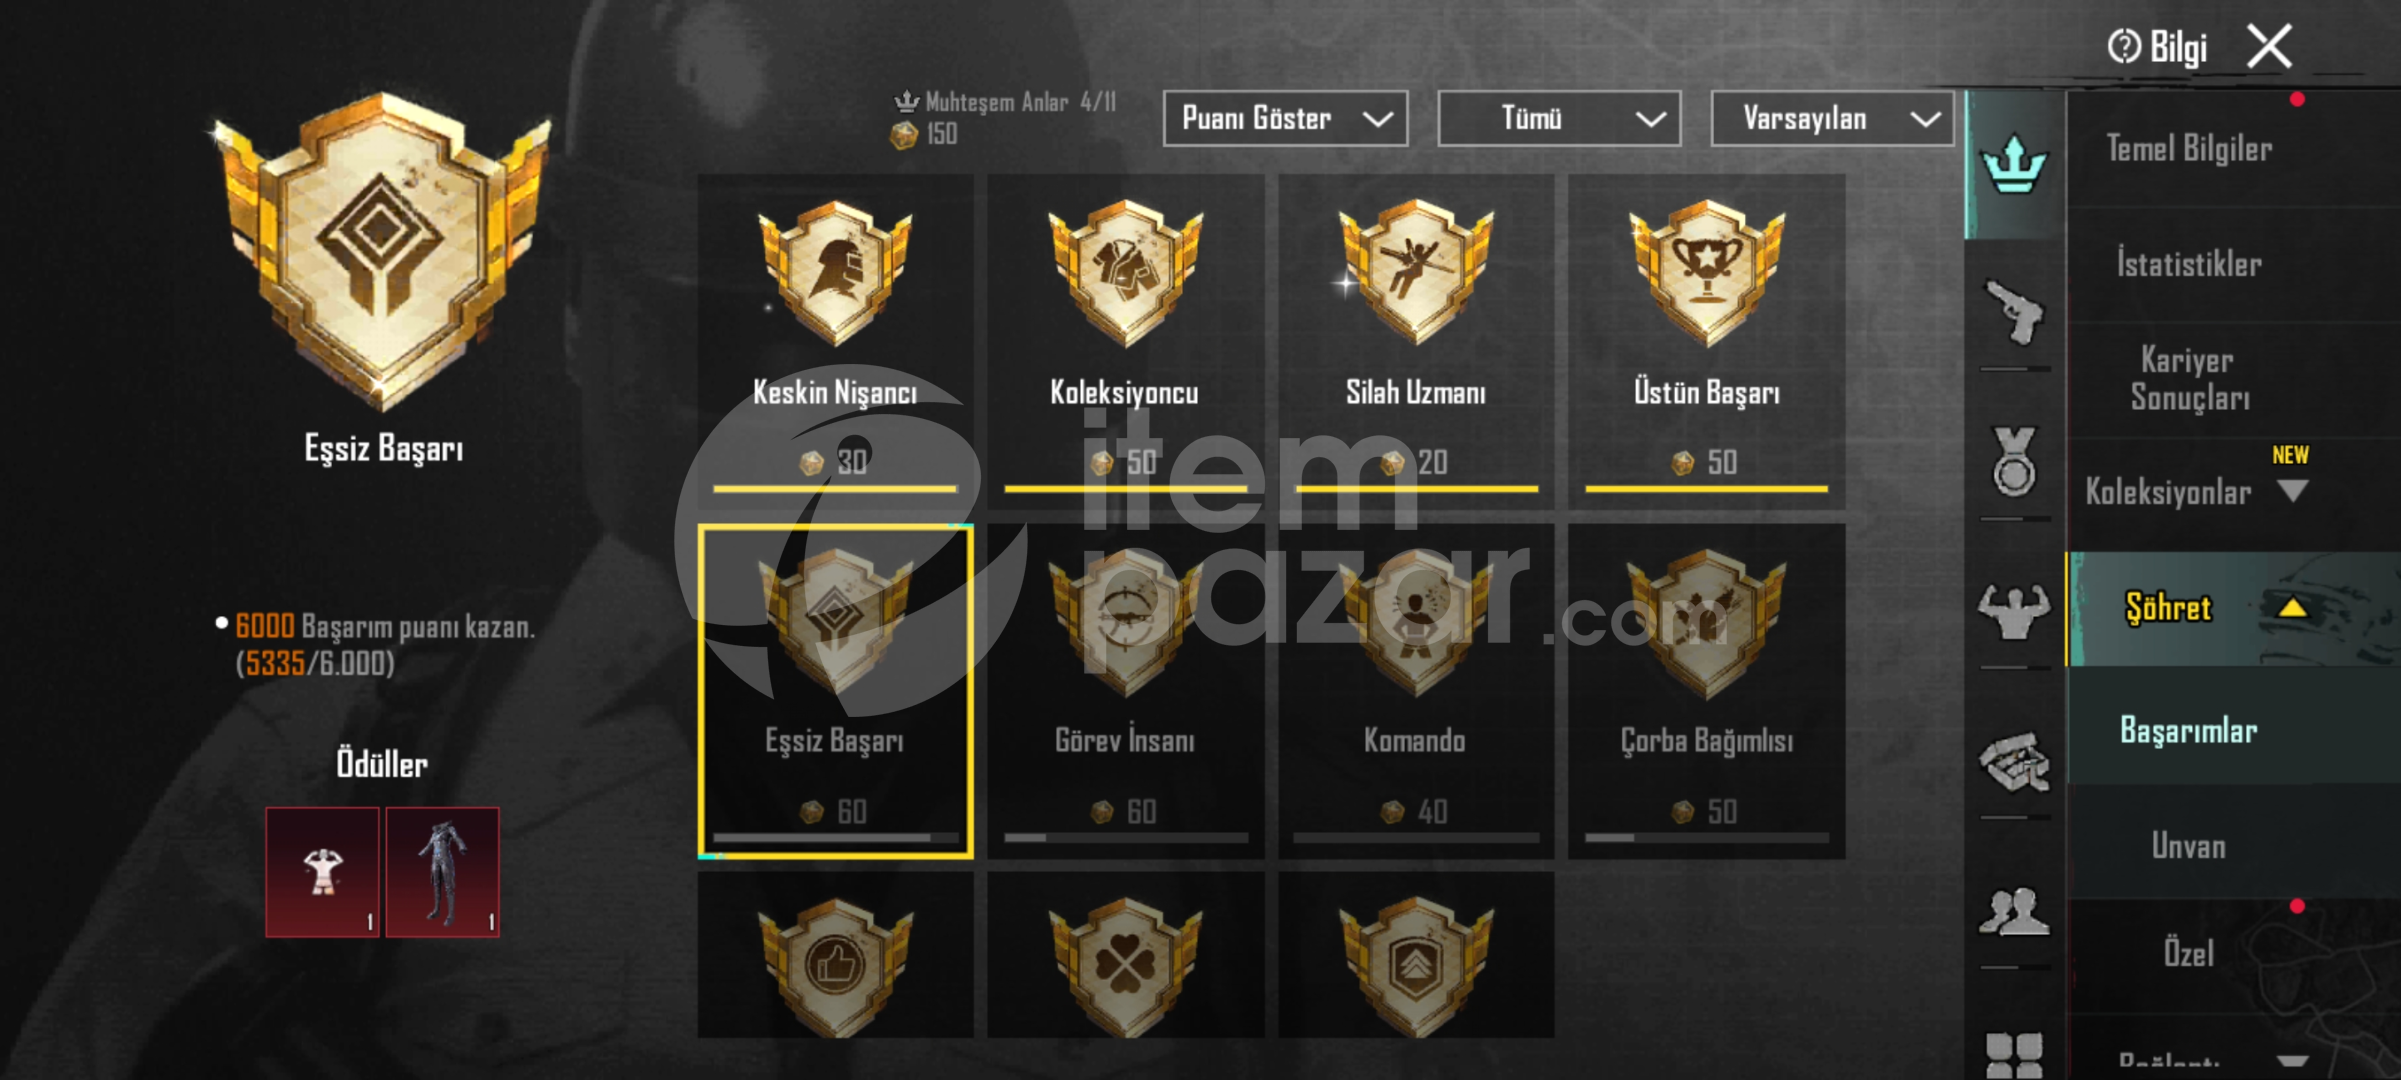The width and height of the screenshot is (2401, 1080).
Task: Open the Tümü filter dropdown
Action: [x=1559, y=119]
